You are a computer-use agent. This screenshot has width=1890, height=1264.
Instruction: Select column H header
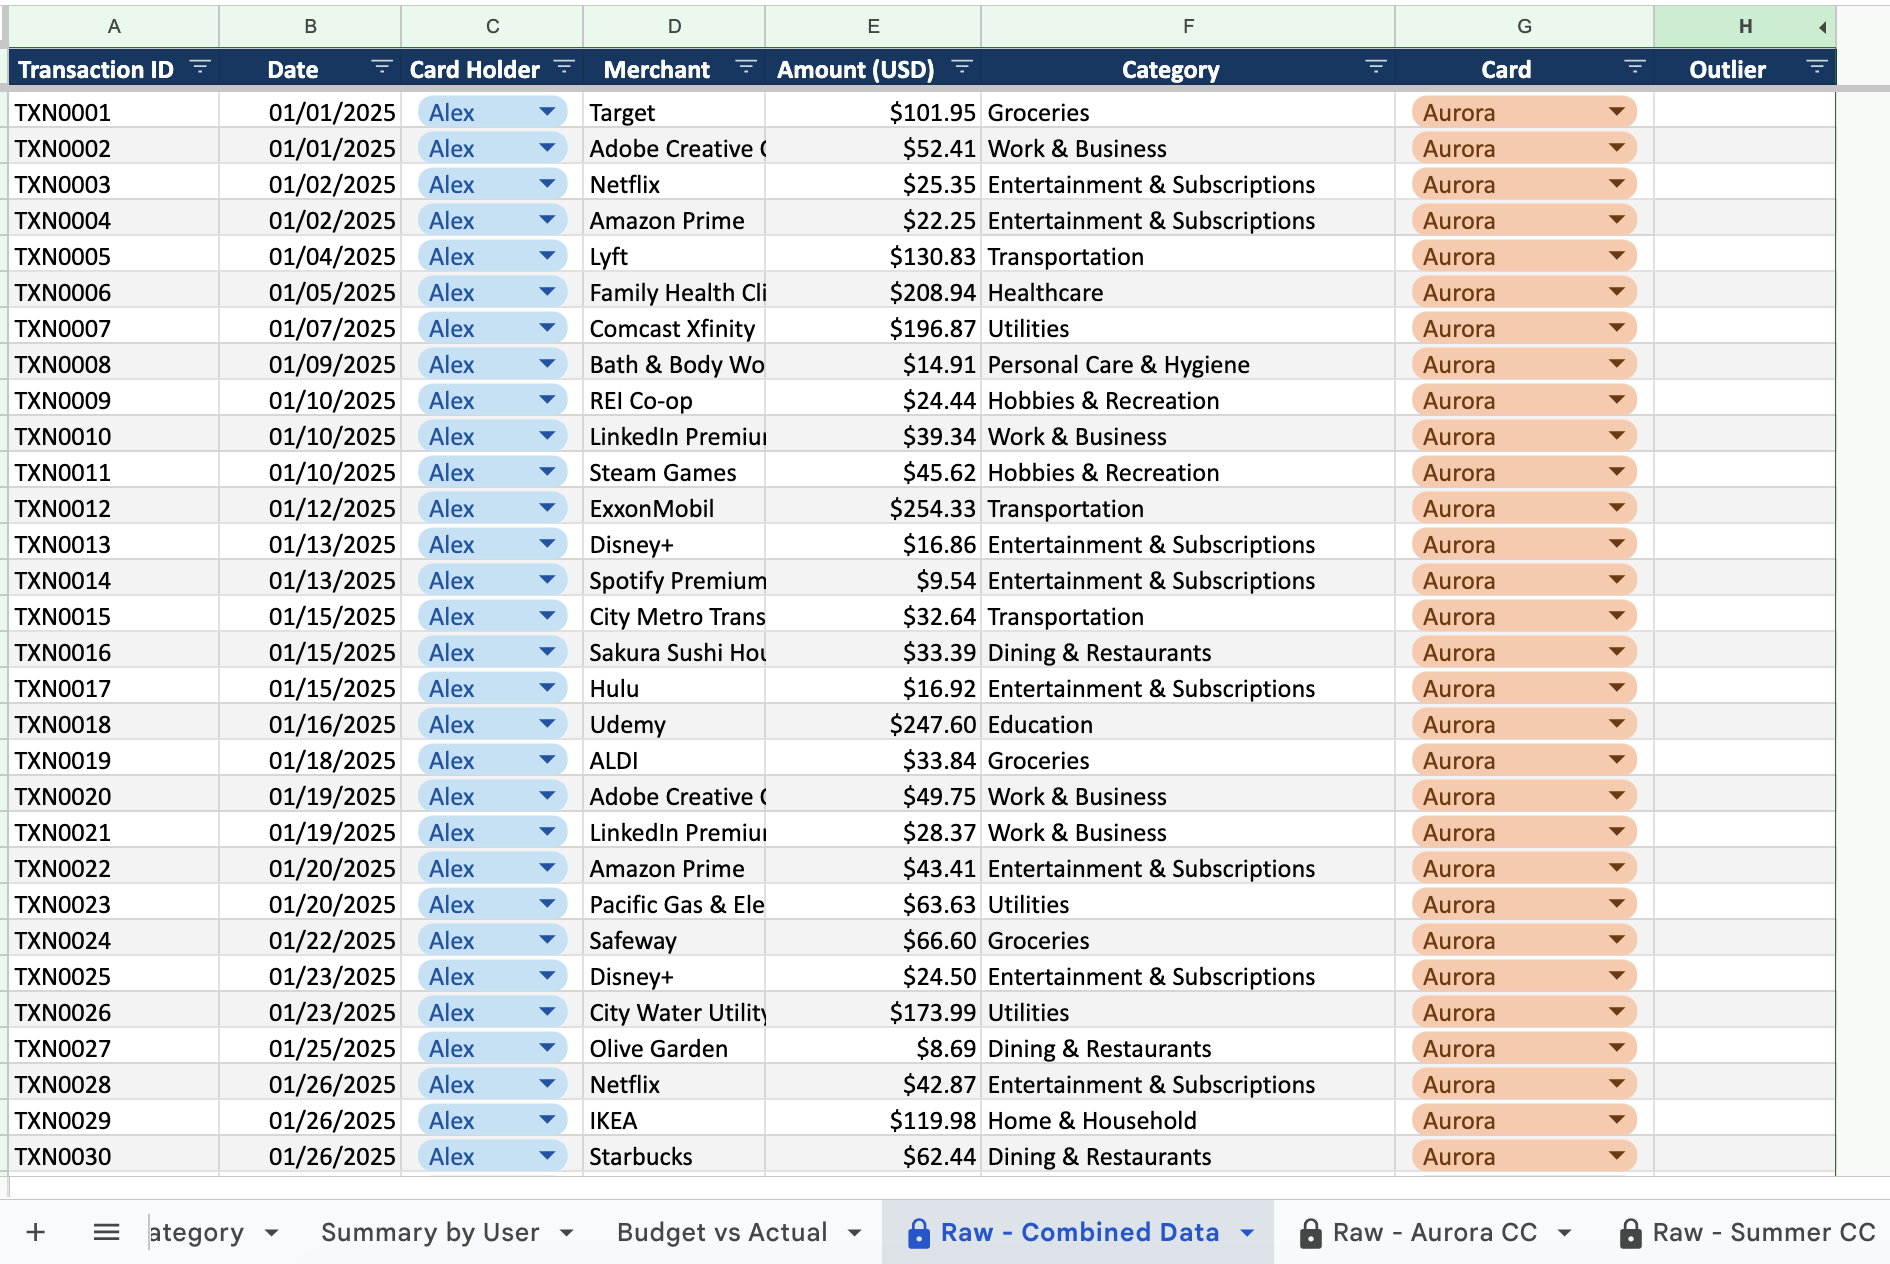click(1744, 26)
